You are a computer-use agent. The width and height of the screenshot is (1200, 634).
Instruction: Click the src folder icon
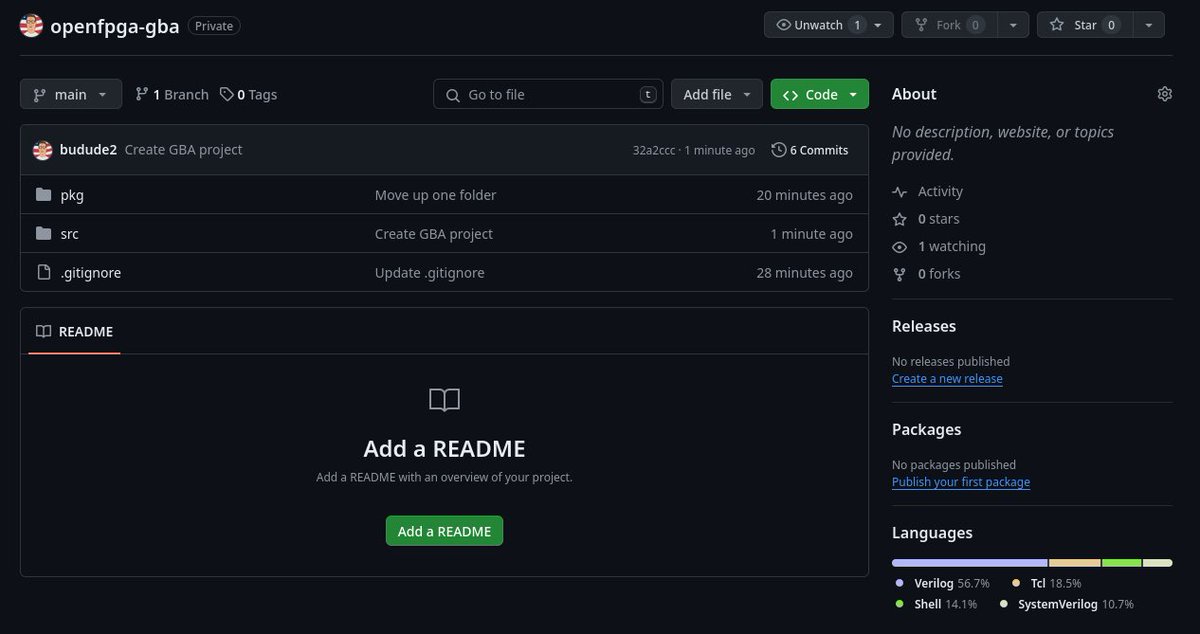coord(43,233)
